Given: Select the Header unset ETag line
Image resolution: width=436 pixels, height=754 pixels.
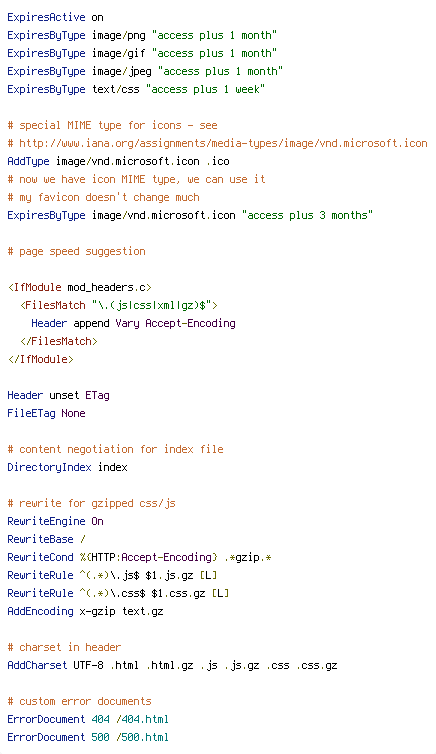Looking at the screenshot, I should tap(58, 395).
